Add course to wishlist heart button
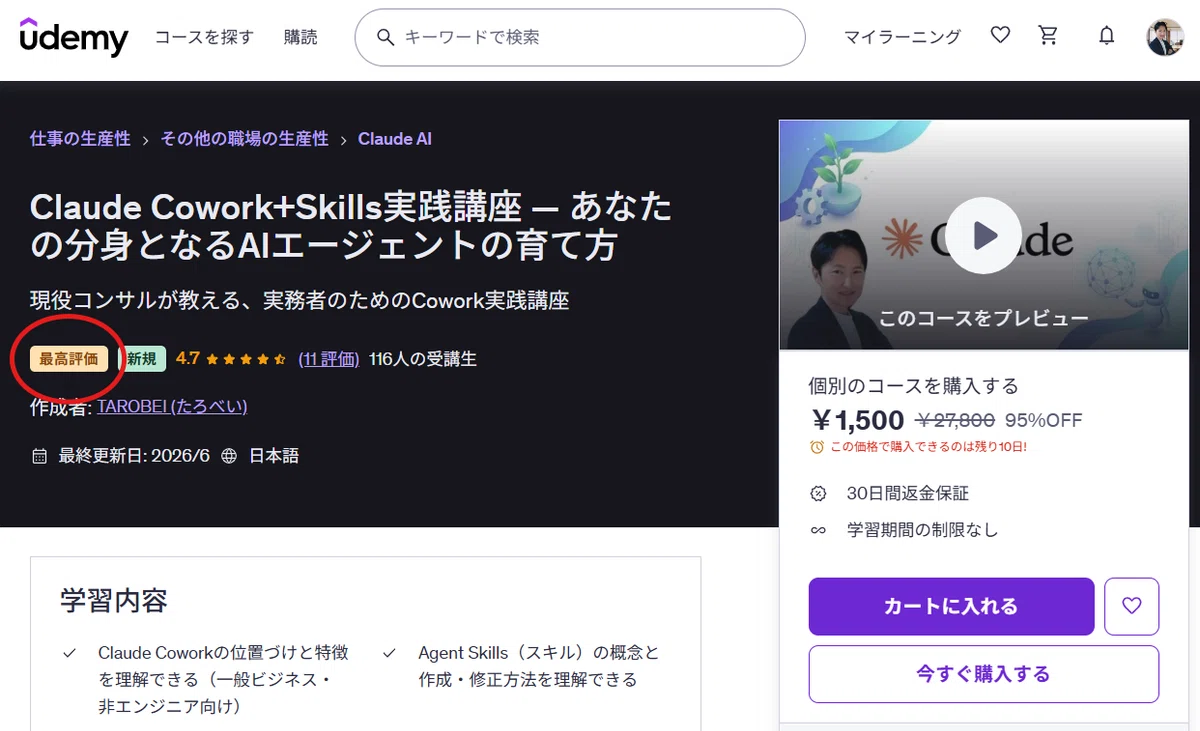 (1132, 606)
